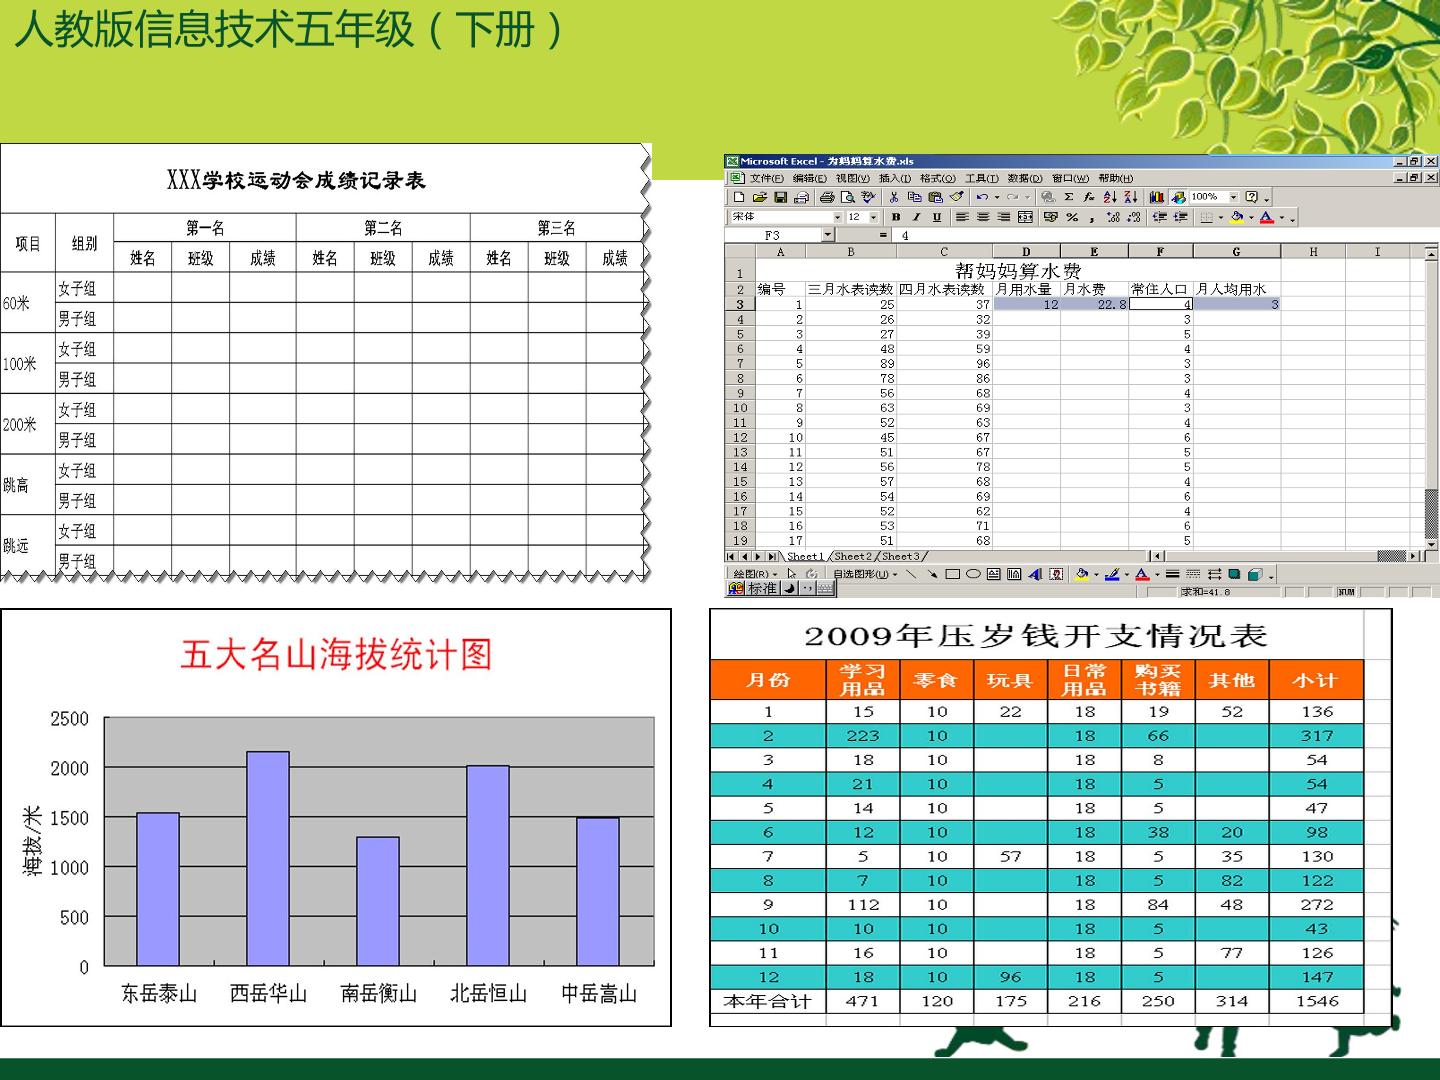
Task: Click the Sort Ascending icon
Action: 1110,197
